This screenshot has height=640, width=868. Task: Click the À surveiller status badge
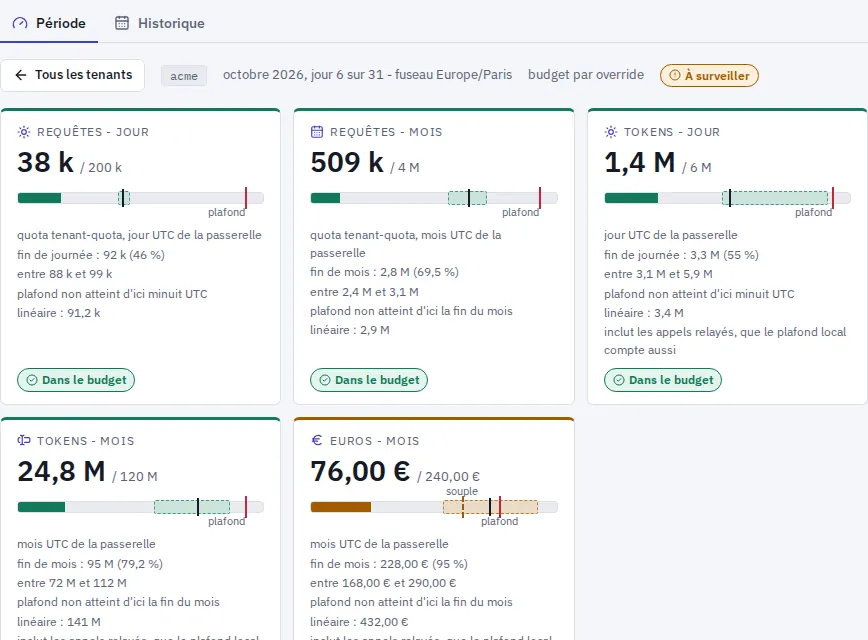pos(709,76)
